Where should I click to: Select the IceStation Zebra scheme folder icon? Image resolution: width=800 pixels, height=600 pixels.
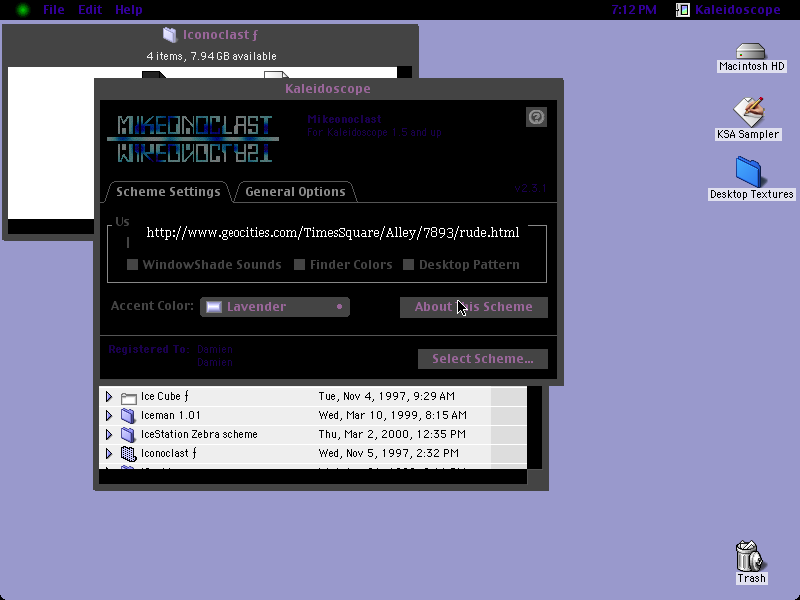click(128, 434)
